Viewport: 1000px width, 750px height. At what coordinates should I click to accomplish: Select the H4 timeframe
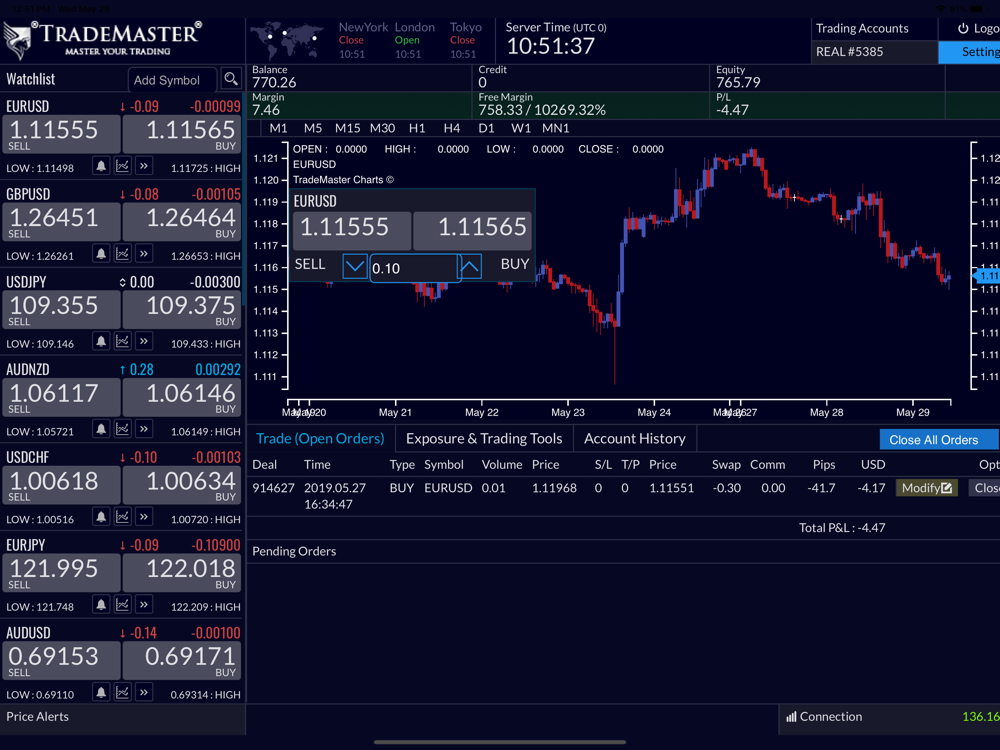(452, 128)
